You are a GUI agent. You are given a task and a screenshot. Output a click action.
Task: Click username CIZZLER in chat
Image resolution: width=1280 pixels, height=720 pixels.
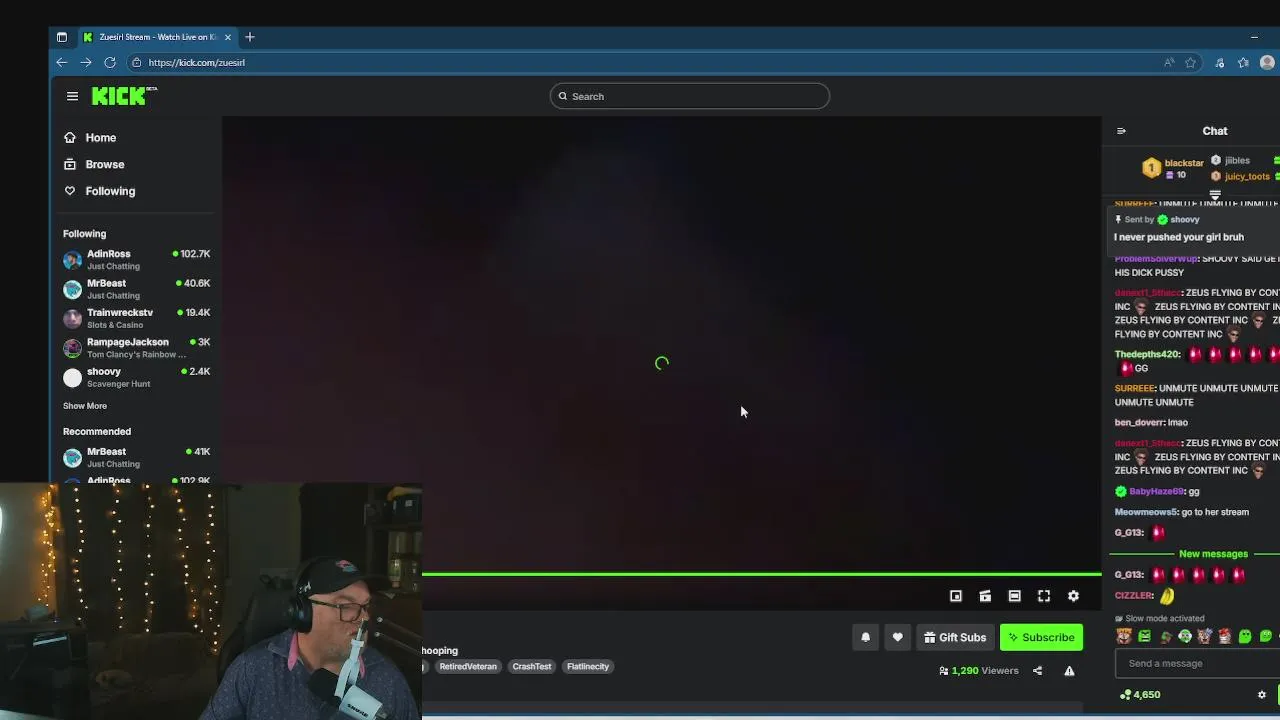(x=1134, y=595)
